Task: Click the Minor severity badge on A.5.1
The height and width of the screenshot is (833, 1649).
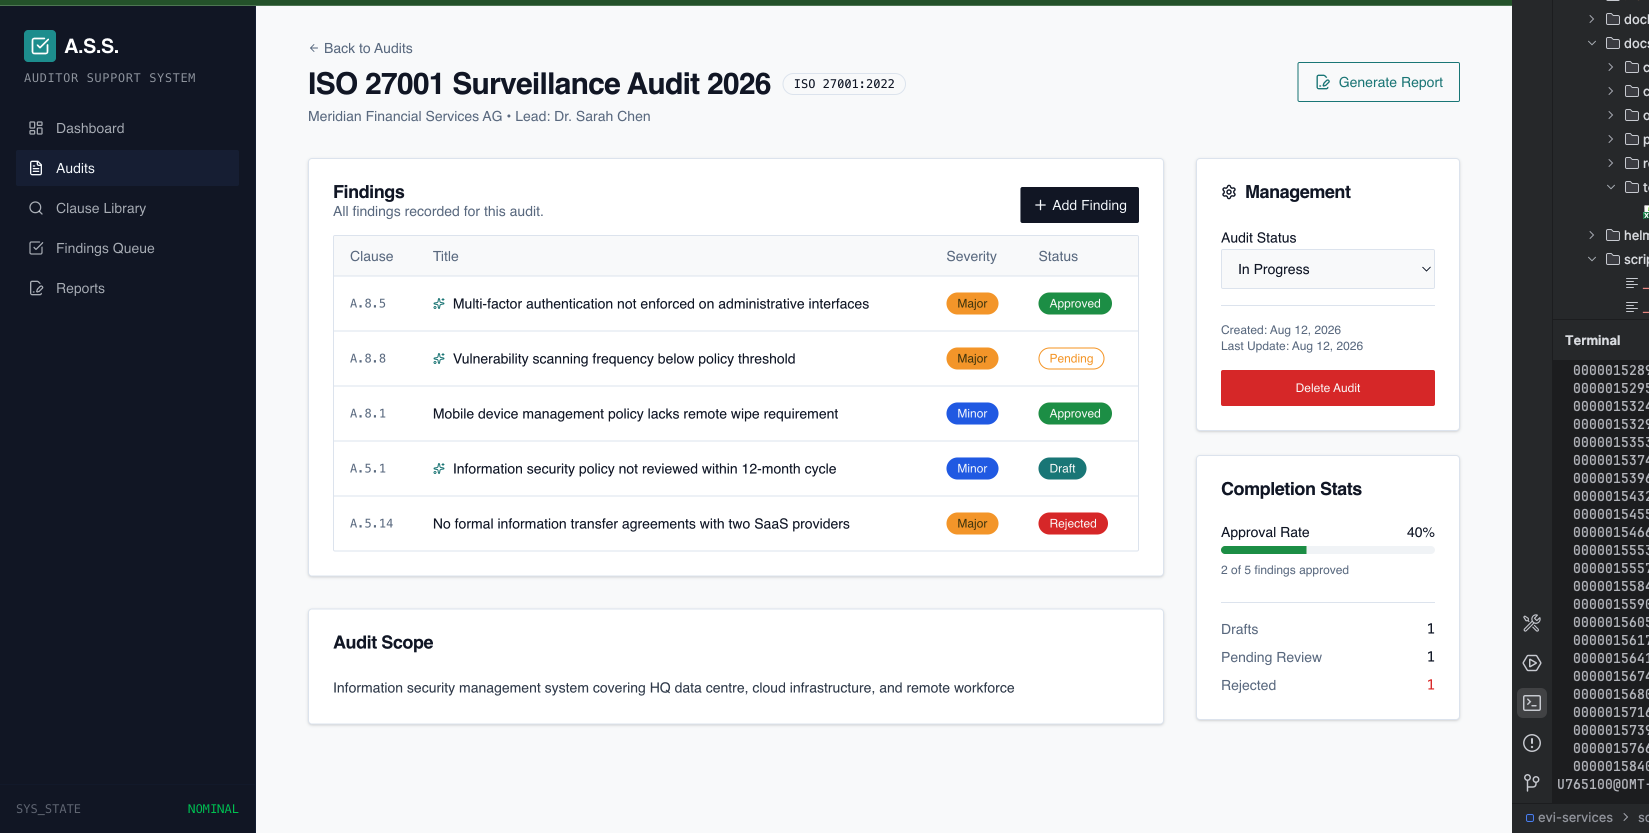Action: point(972,469)
